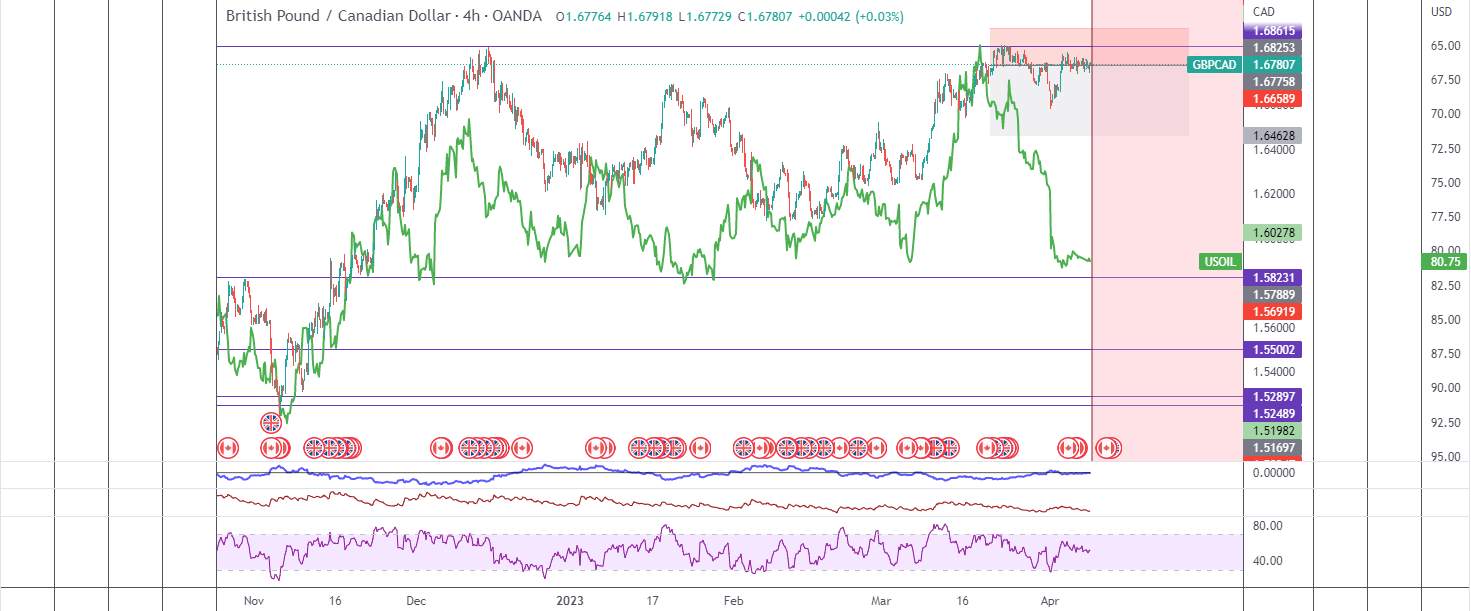Click the Feb label on the time axis
Image resolution: width=1471 pixels, height=611 pixels.
pyautogui.click(x=733, y=601)
